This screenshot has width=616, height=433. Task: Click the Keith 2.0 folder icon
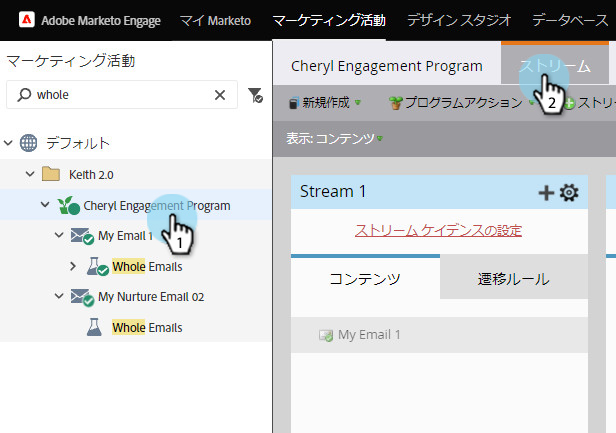51,174
